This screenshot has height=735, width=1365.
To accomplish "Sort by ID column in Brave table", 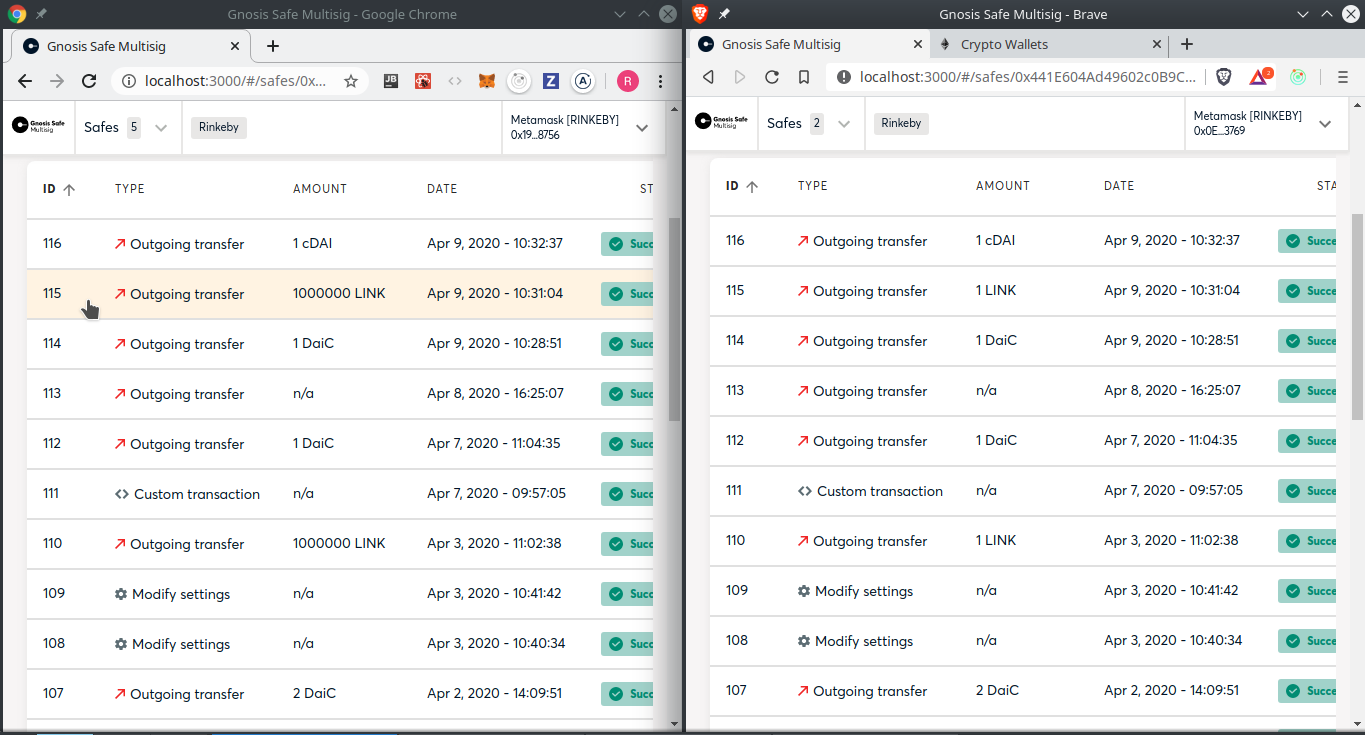I will click(742, 186).
